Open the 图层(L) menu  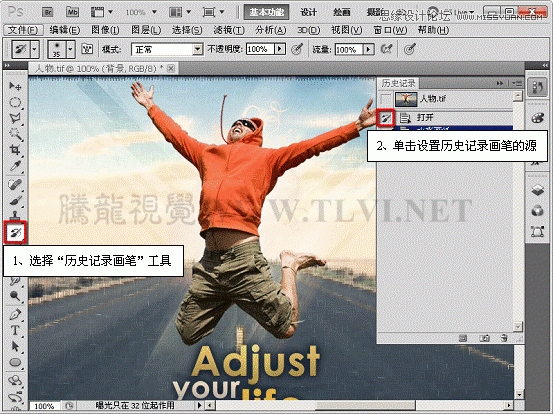pos(146,30)
